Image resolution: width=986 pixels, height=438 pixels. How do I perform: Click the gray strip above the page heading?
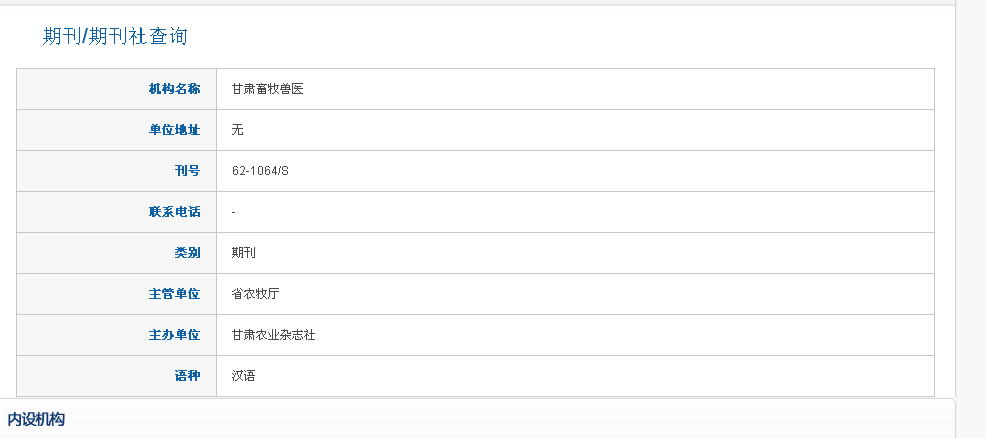[477, 3]
